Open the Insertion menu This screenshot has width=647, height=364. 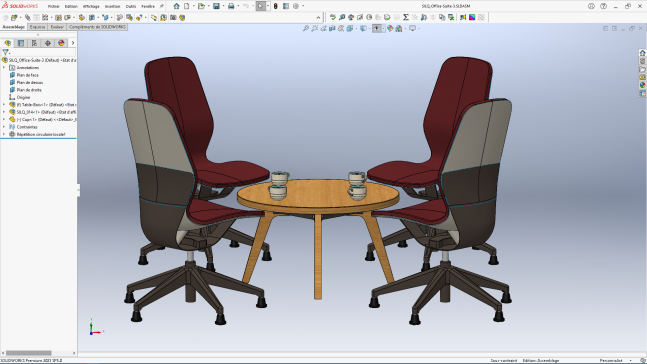(x=112, y=7)
